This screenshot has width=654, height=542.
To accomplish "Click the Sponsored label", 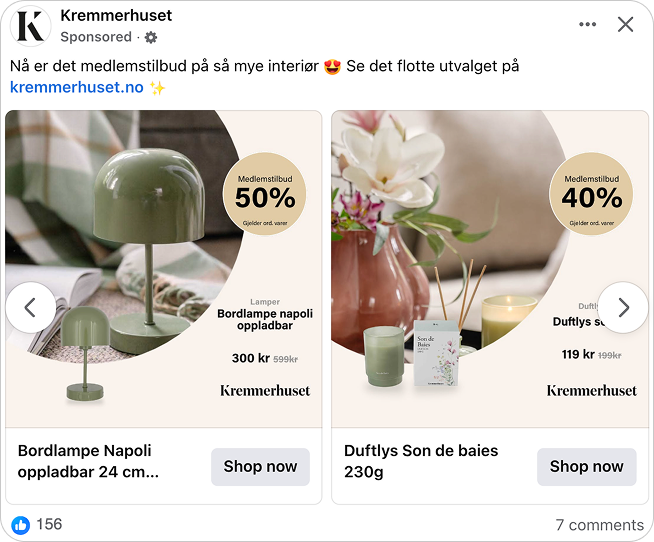I will (x=96, y=37).
